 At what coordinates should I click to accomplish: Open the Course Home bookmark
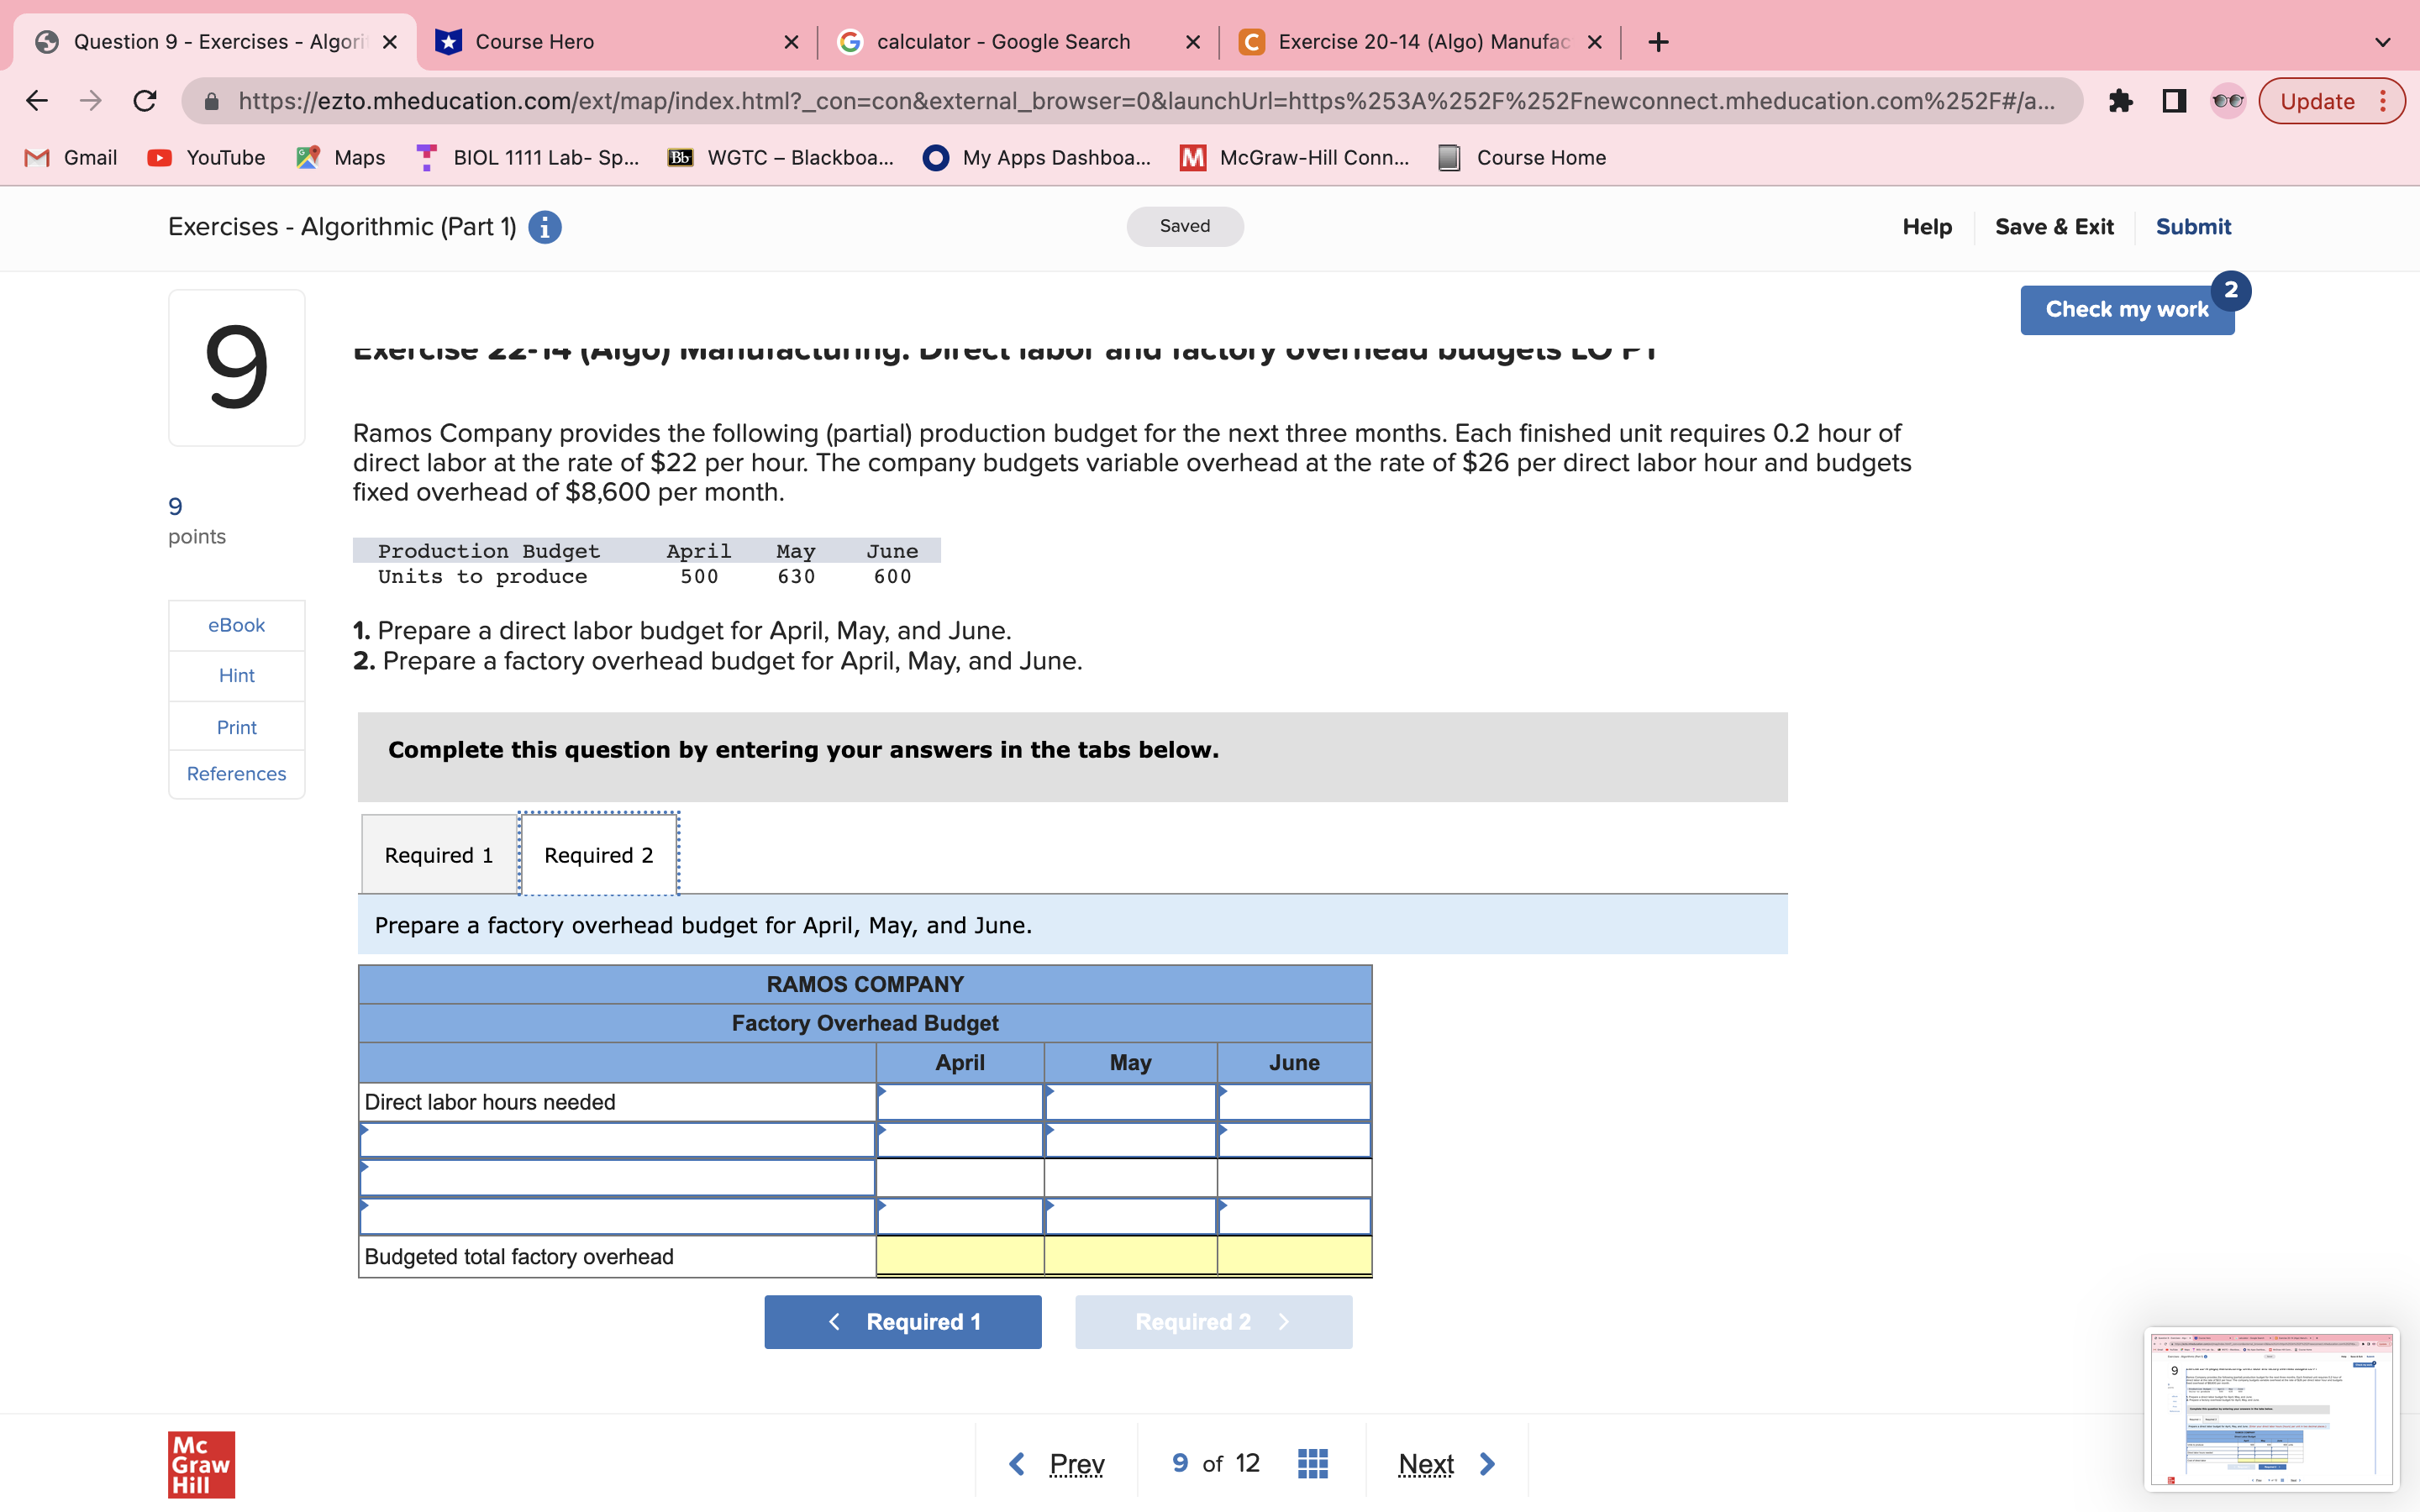1520,157
